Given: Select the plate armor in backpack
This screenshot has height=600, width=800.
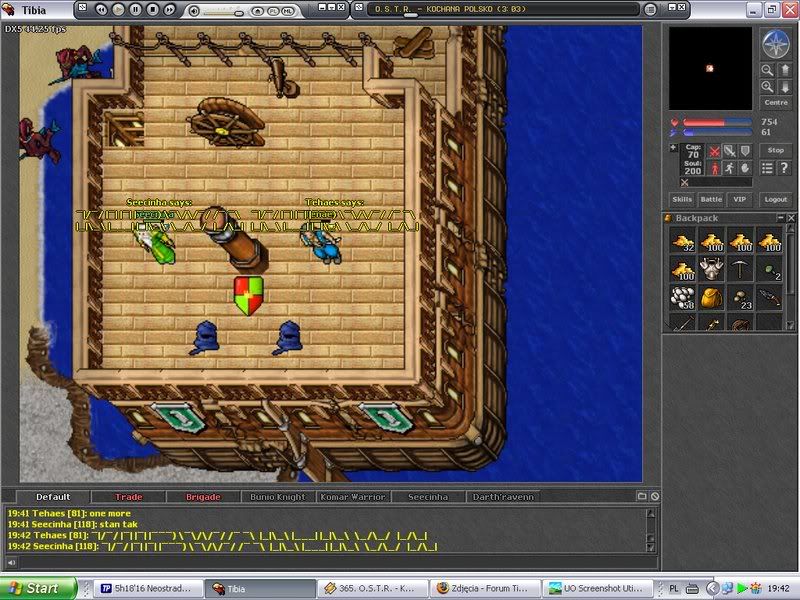Looking at the screenshot, I should pyautogui.click(x=711, y=269).
